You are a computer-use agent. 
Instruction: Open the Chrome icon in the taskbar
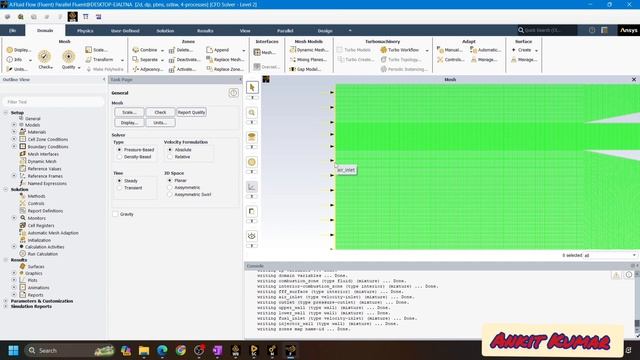180,350
